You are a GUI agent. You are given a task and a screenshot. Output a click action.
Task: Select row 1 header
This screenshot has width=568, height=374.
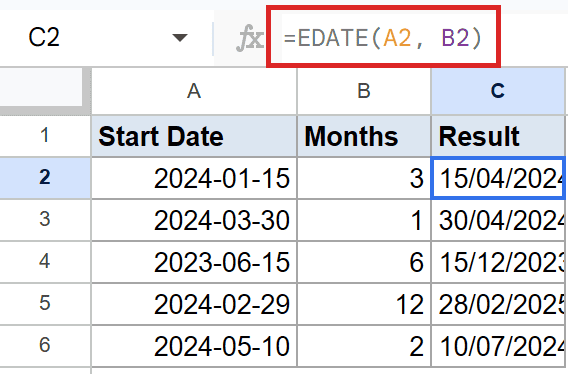(x=45, y=136)
